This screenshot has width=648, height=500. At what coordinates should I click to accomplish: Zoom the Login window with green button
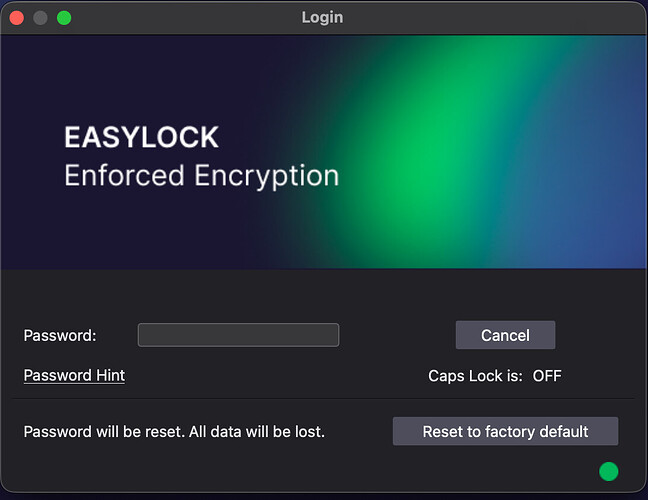64,17
